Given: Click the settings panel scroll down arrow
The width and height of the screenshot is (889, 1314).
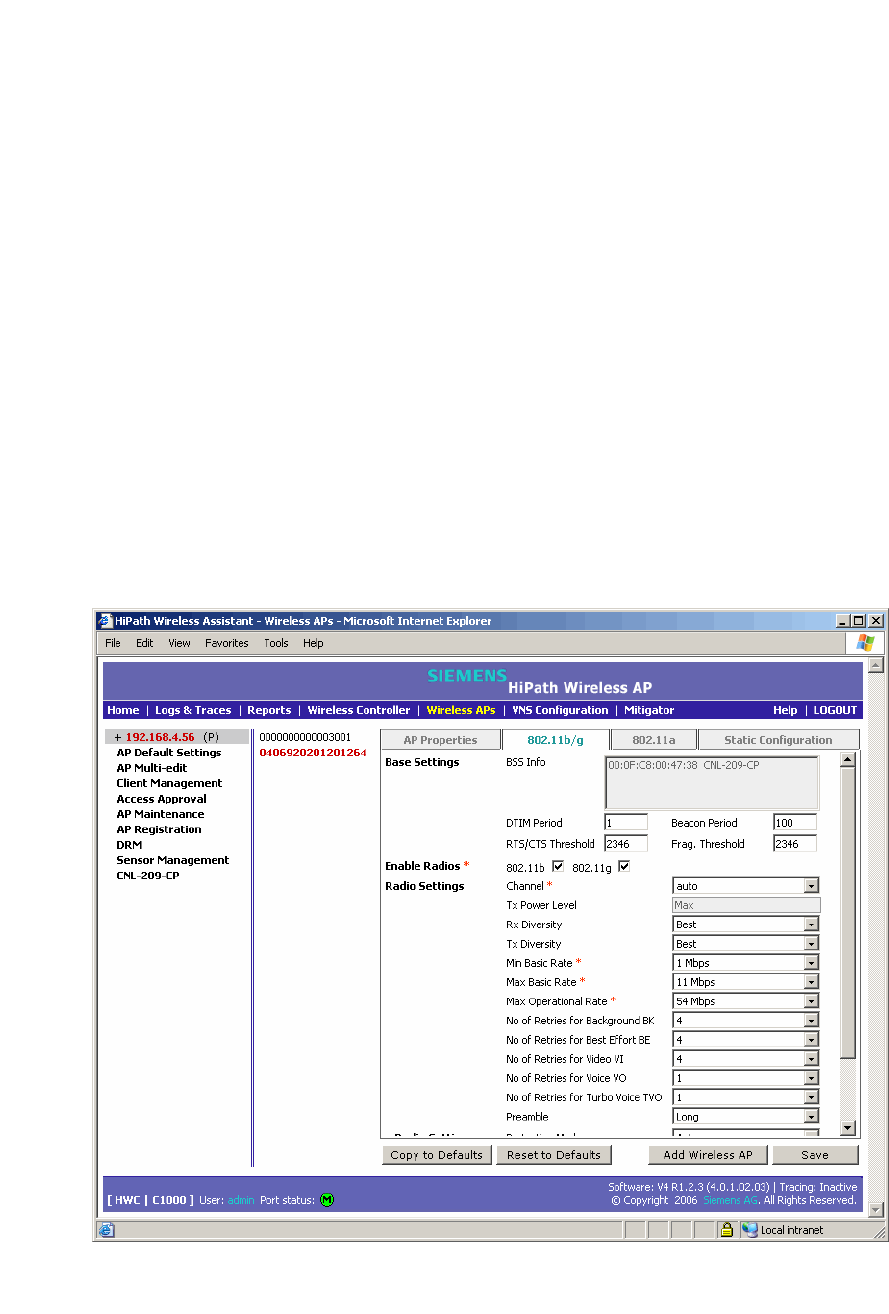Looking at the screenshot, I should click(x=848, y=1128).
